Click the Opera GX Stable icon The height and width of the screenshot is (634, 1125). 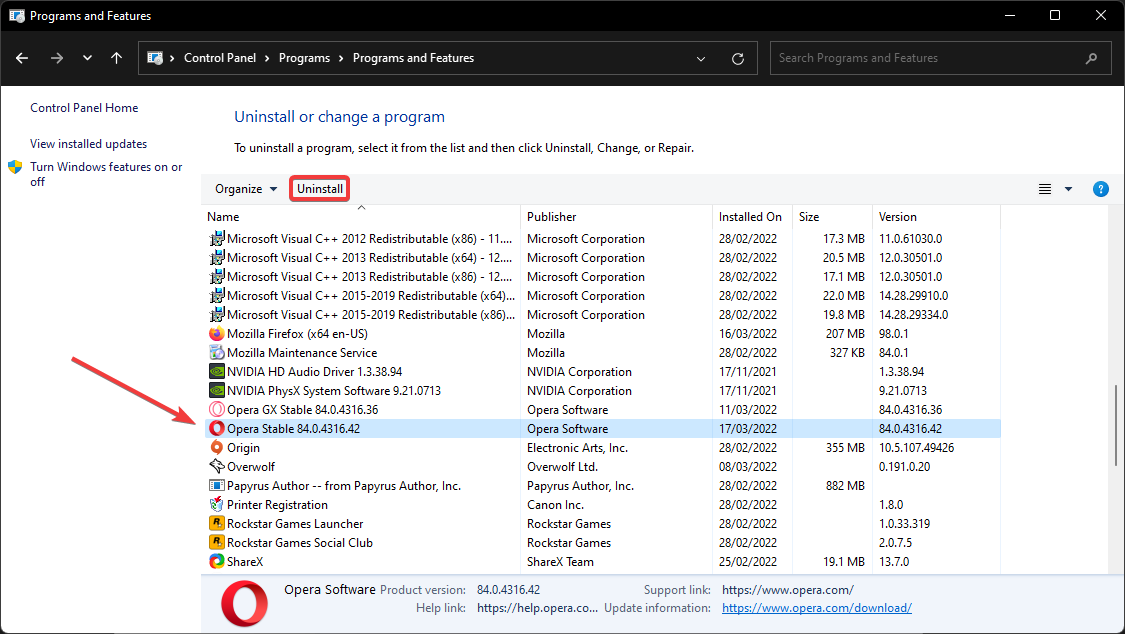coord(217,410)
